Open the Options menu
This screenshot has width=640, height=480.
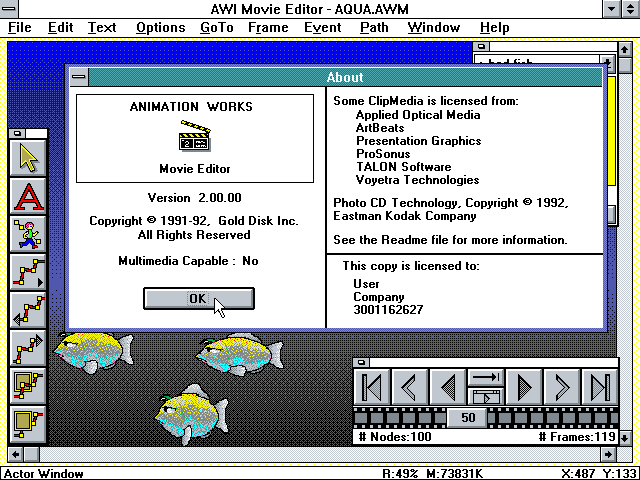160,27
